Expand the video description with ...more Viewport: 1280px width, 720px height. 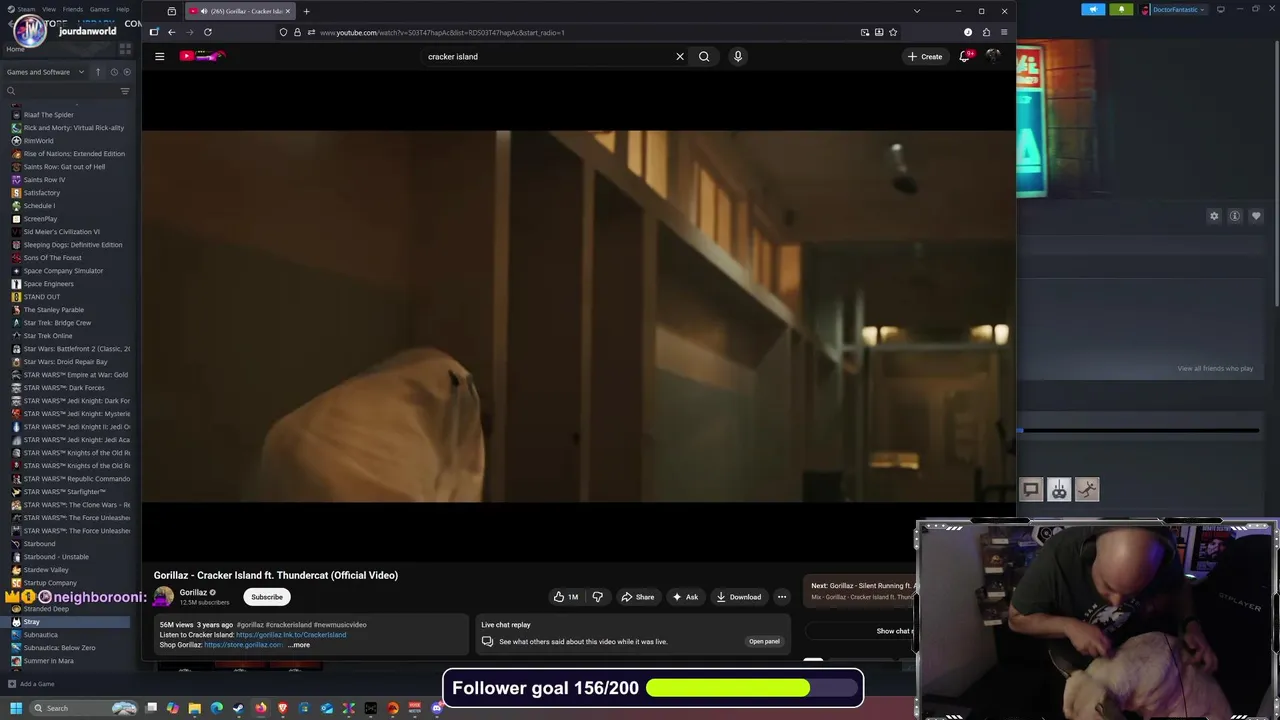pyautogui.click(x=299, y=645)
